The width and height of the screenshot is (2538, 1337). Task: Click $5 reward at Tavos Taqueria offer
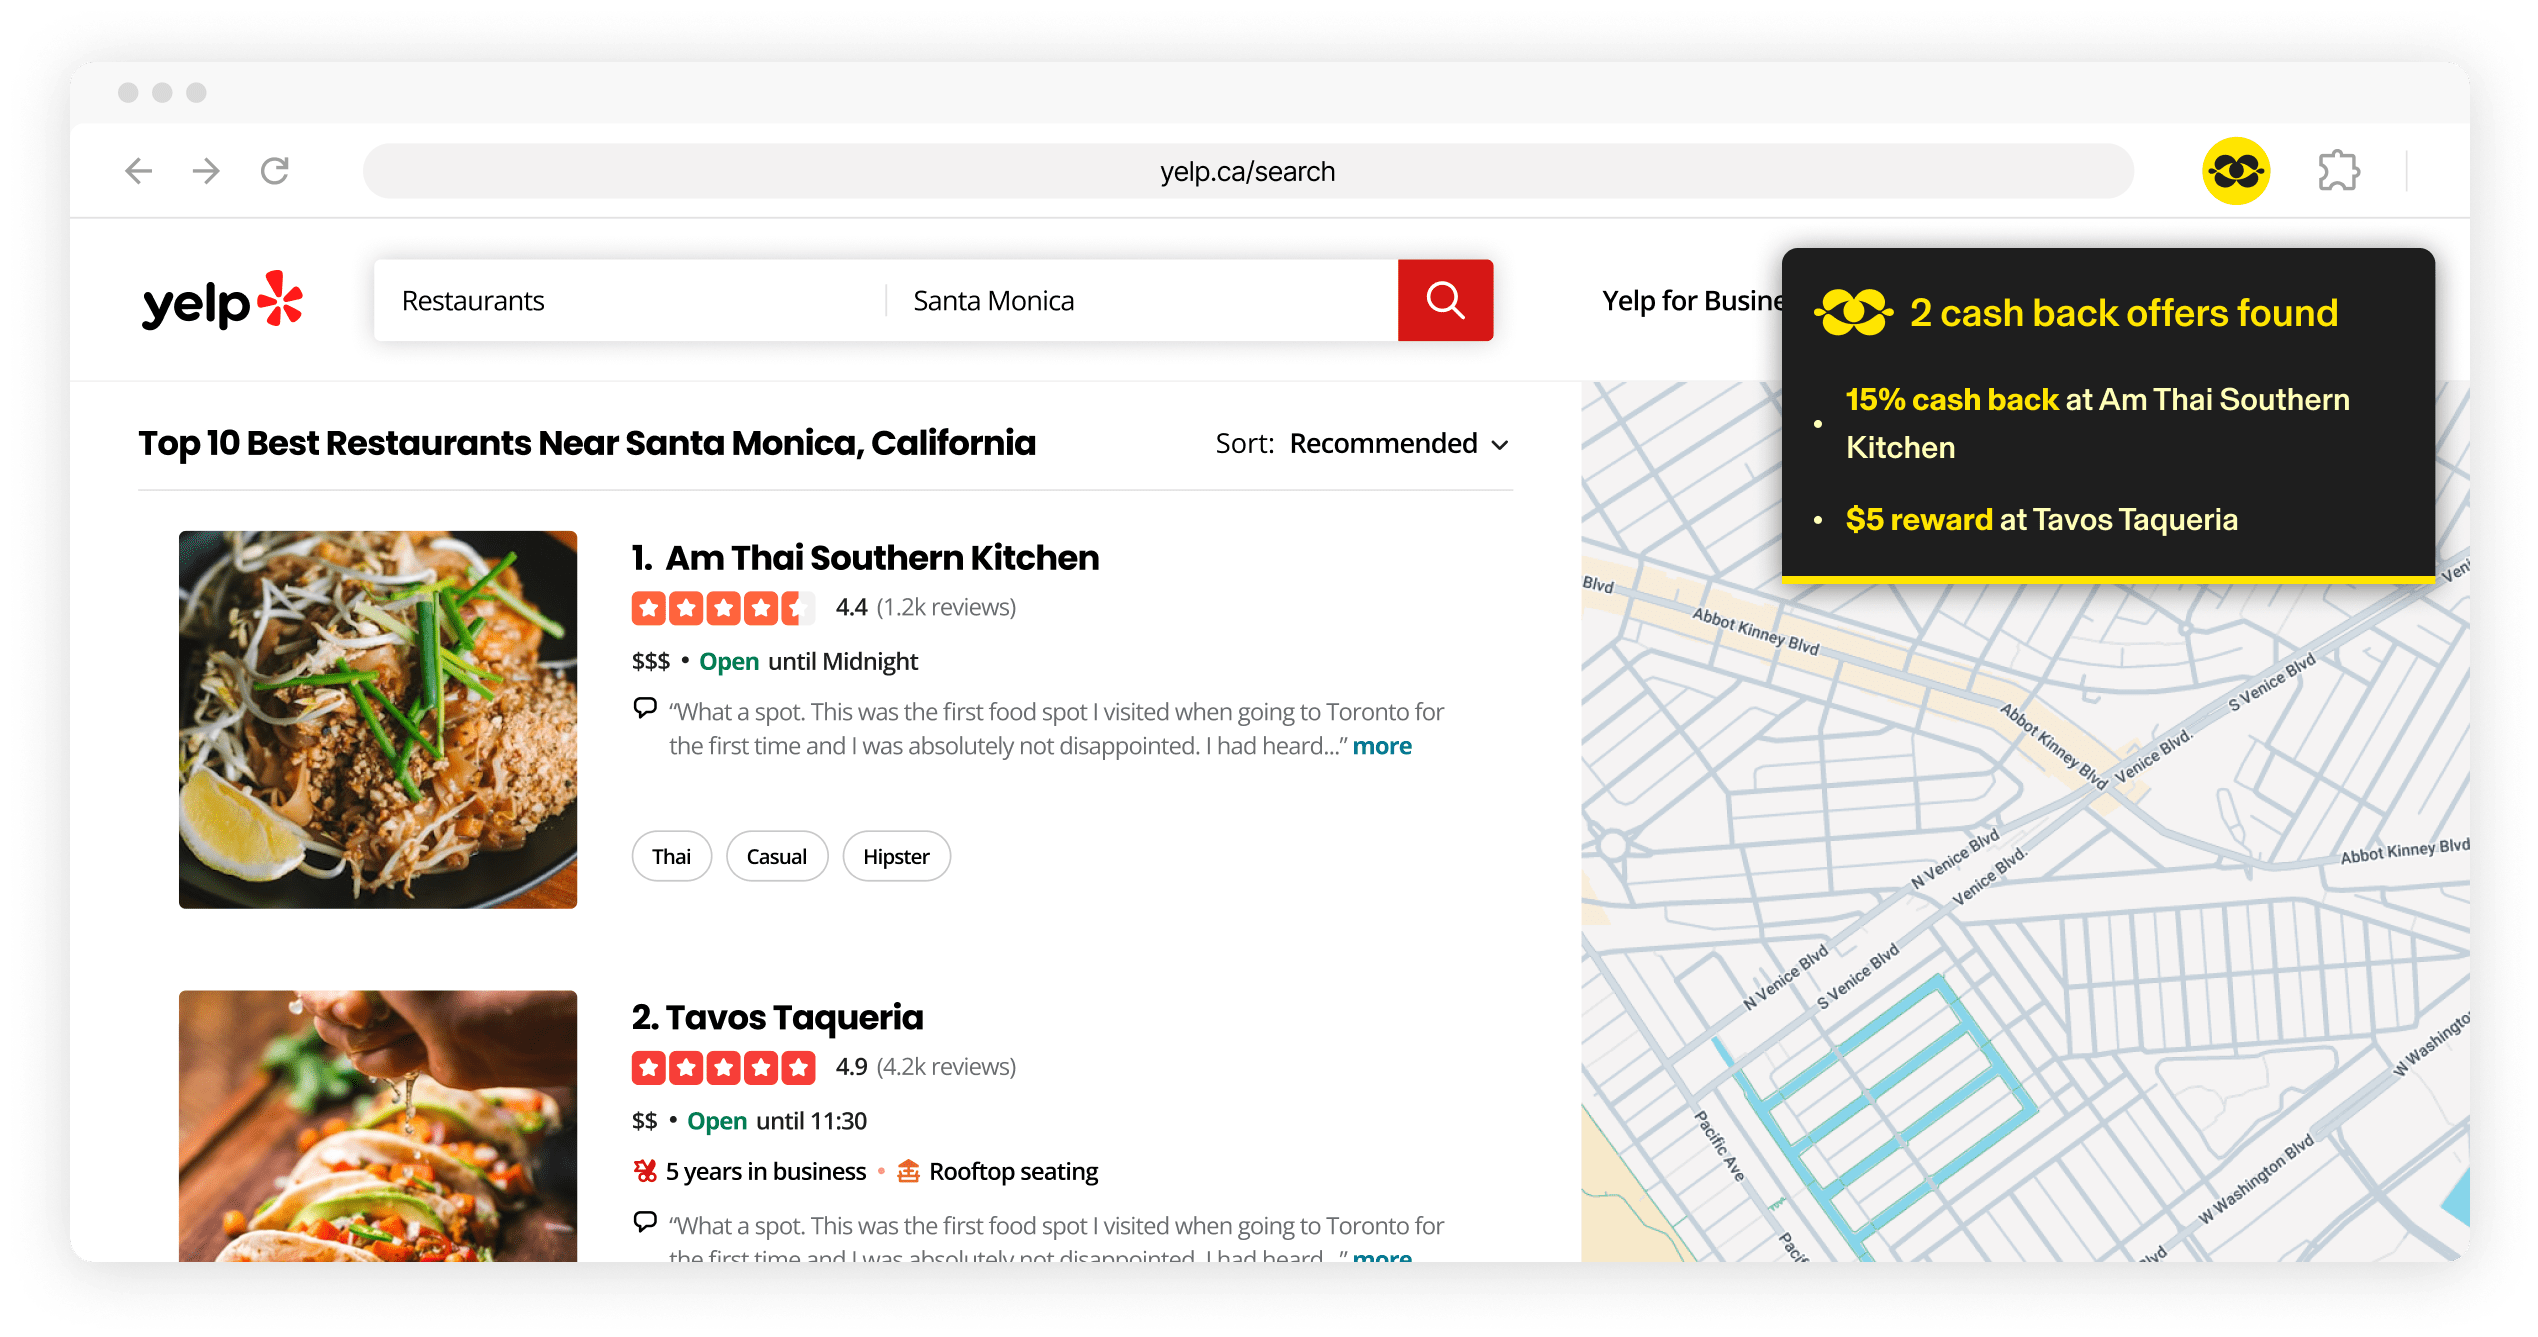(x=2041, y=520)
